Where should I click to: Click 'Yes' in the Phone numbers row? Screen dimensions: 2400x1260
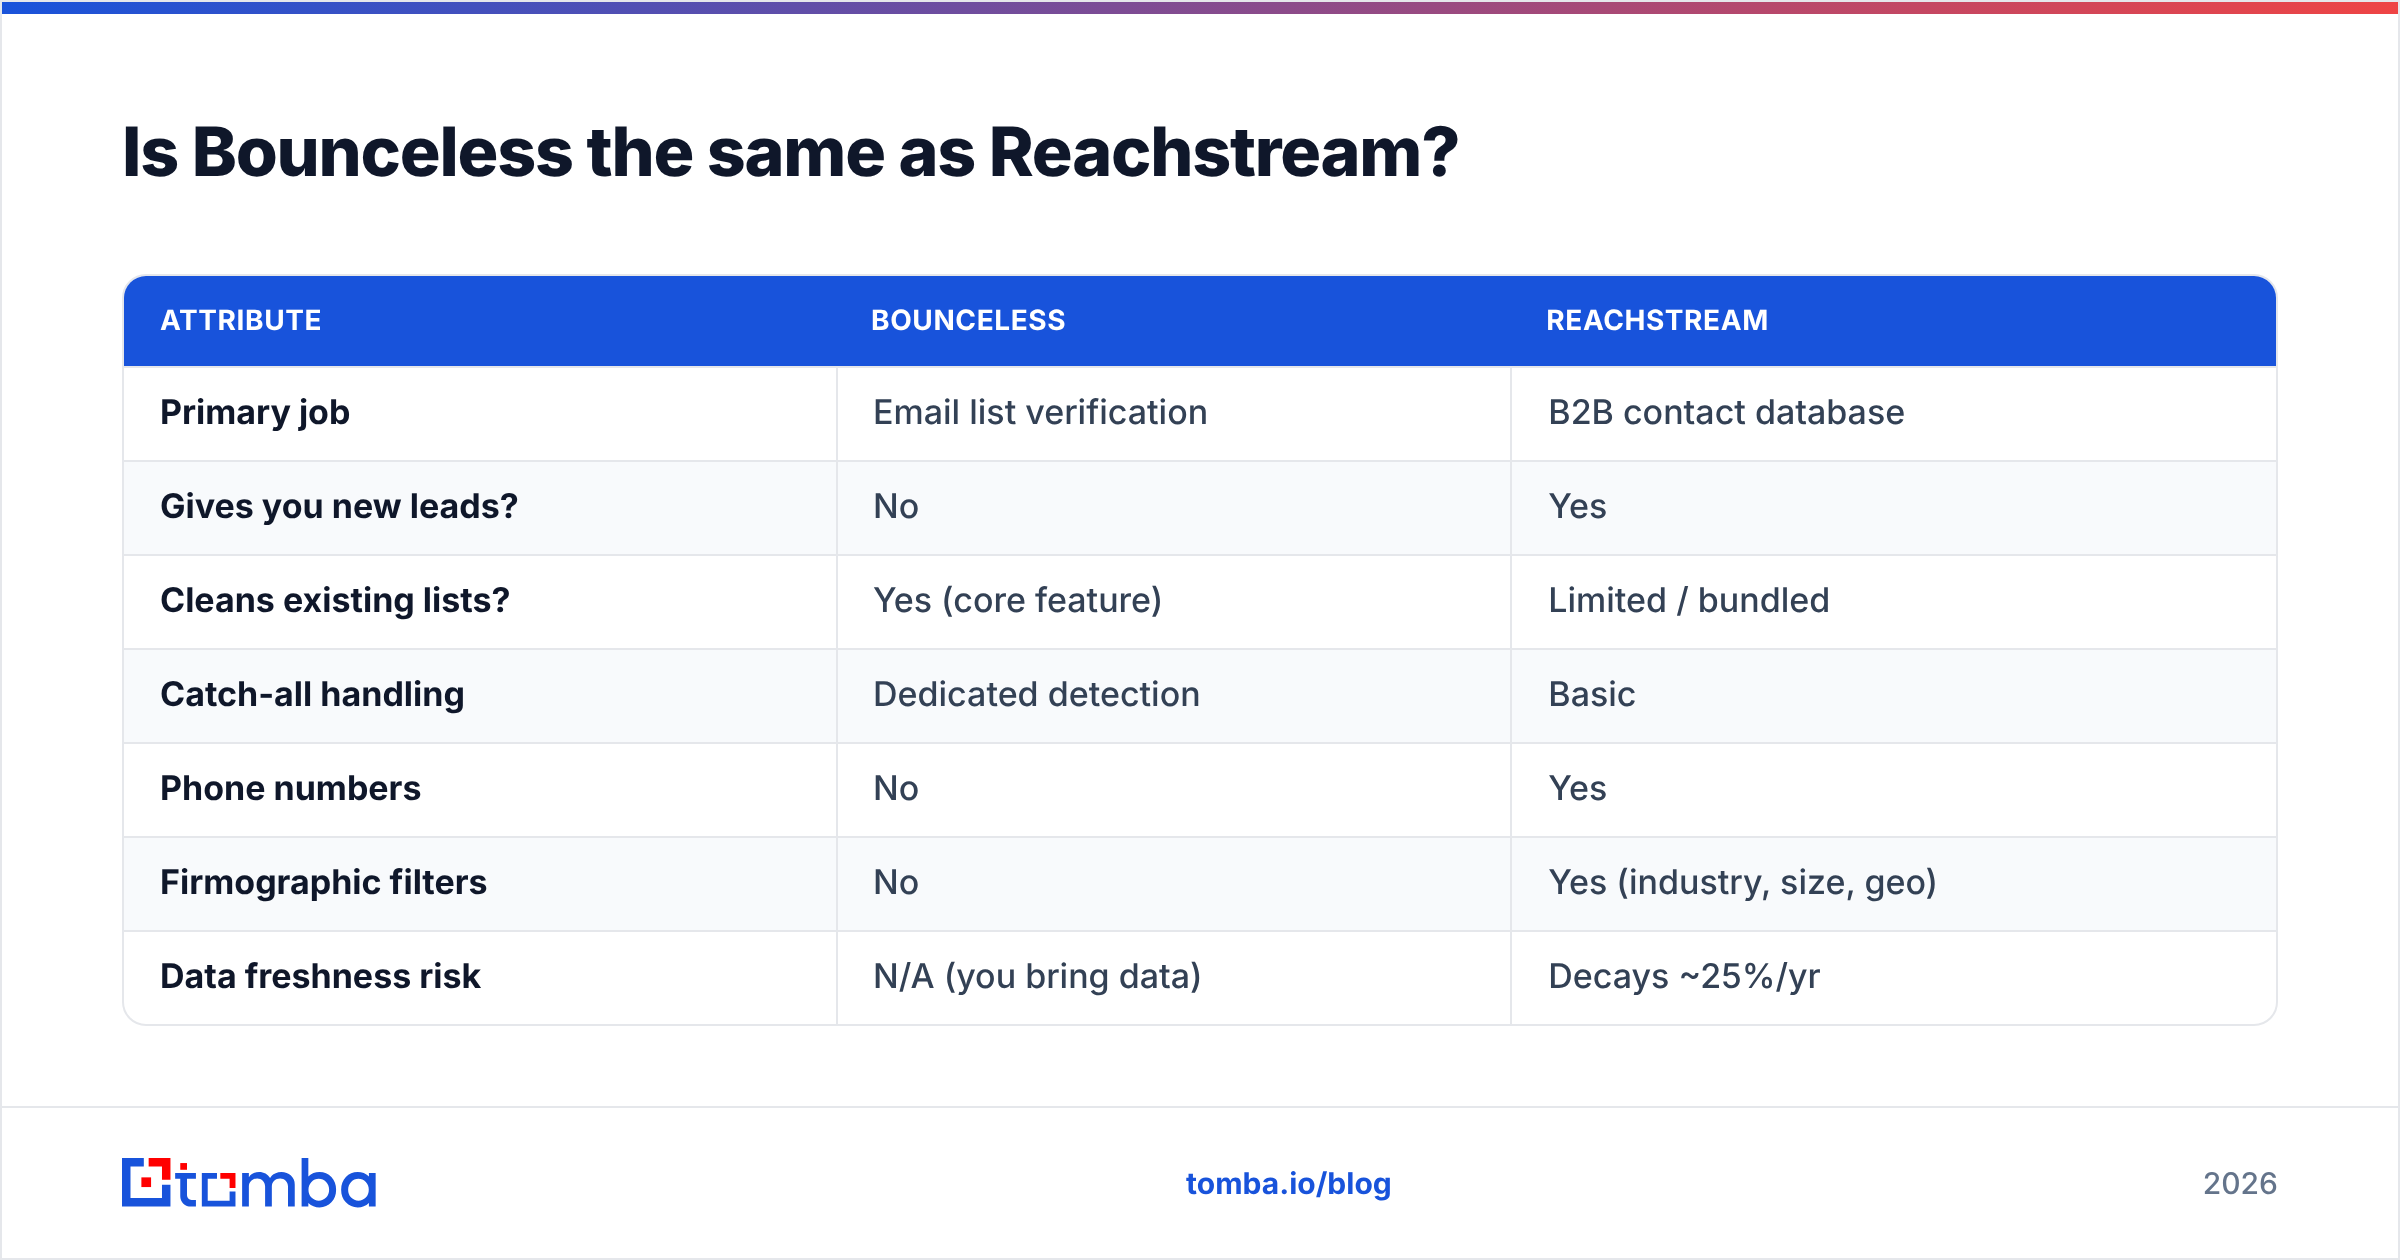click(x=1577, y=788)
